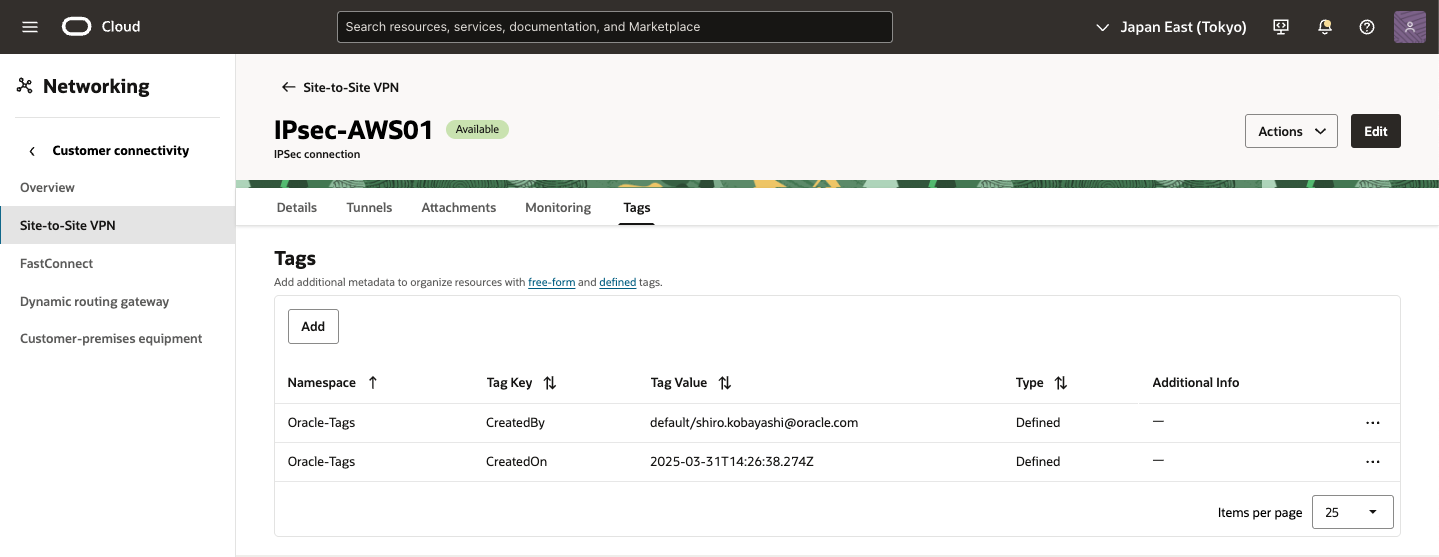Viewport: 1439px width, 557px height.
Task: Sort the Type column
Action: coord(1061,382)
